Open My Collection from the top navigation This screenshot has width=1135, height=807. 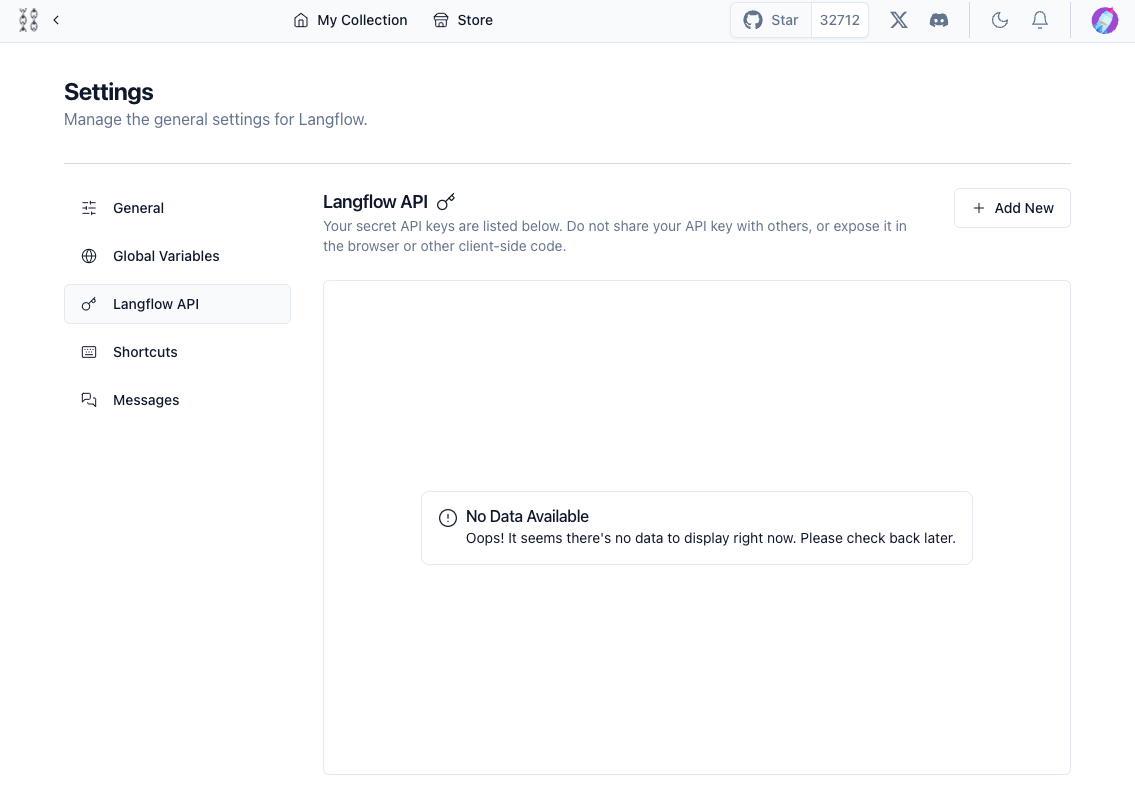click(350, 20)
